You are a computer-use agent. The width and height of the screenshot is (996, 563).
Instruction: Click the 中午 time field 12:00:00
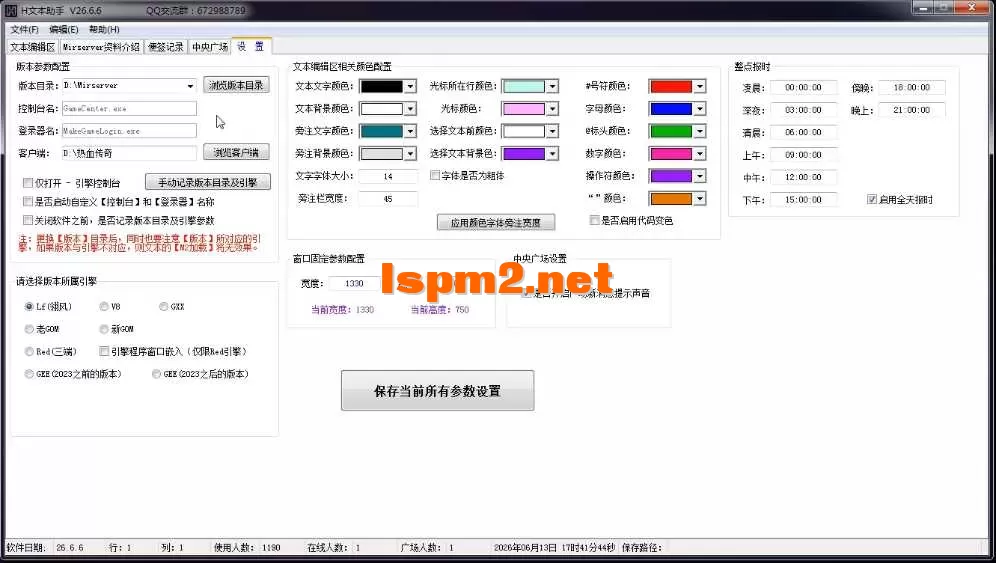[804, 177]
